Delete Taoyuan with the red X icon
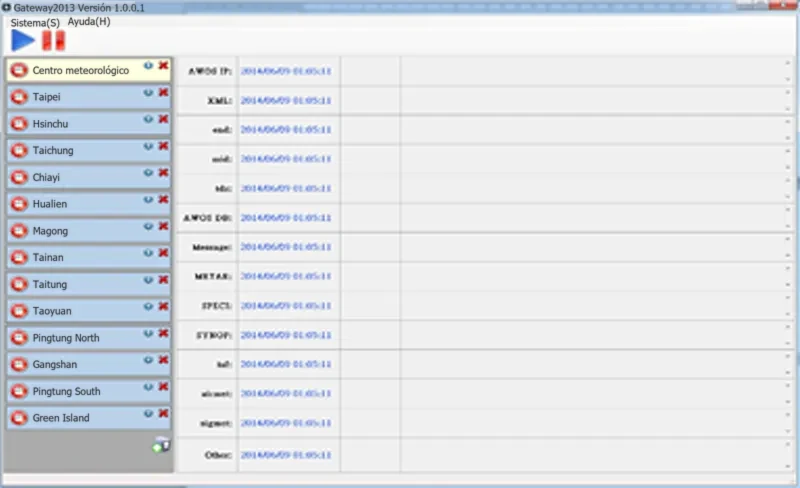The height and width of the screenshot is (488, 800). pos(163,306)
